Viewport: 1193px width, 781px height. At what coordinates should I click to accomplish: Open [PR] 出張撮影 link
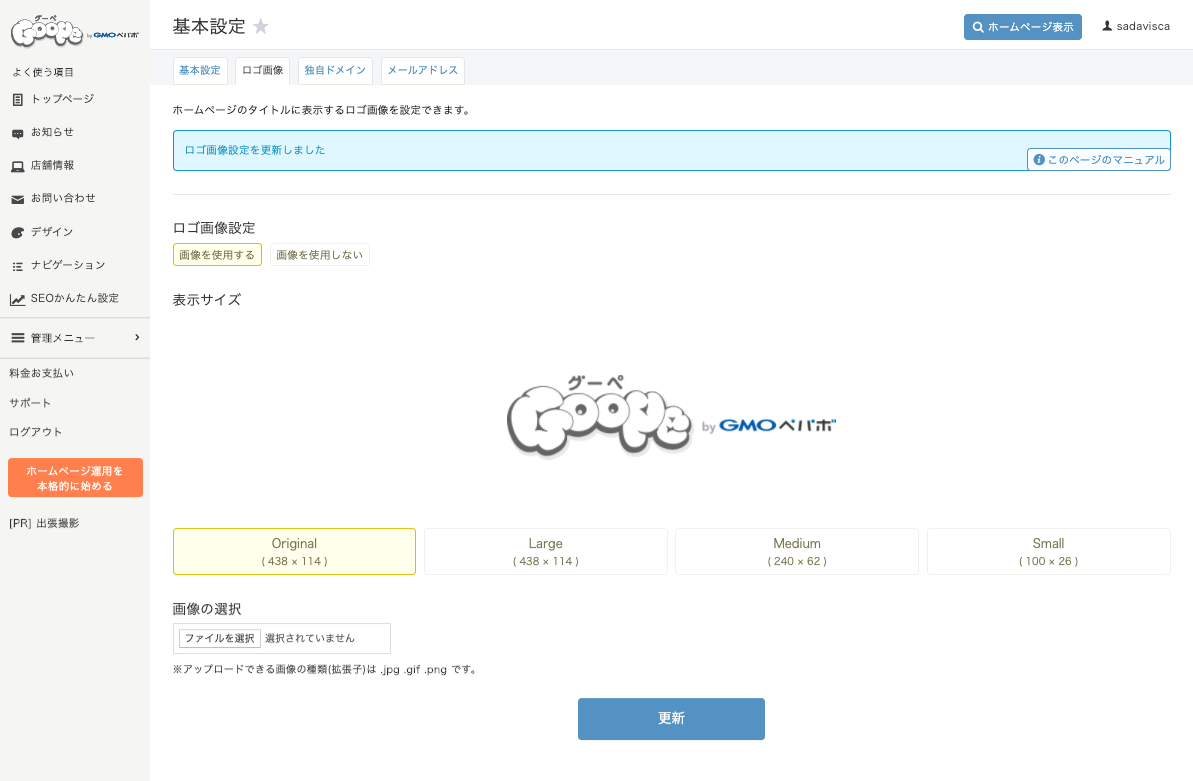point(44,523)
